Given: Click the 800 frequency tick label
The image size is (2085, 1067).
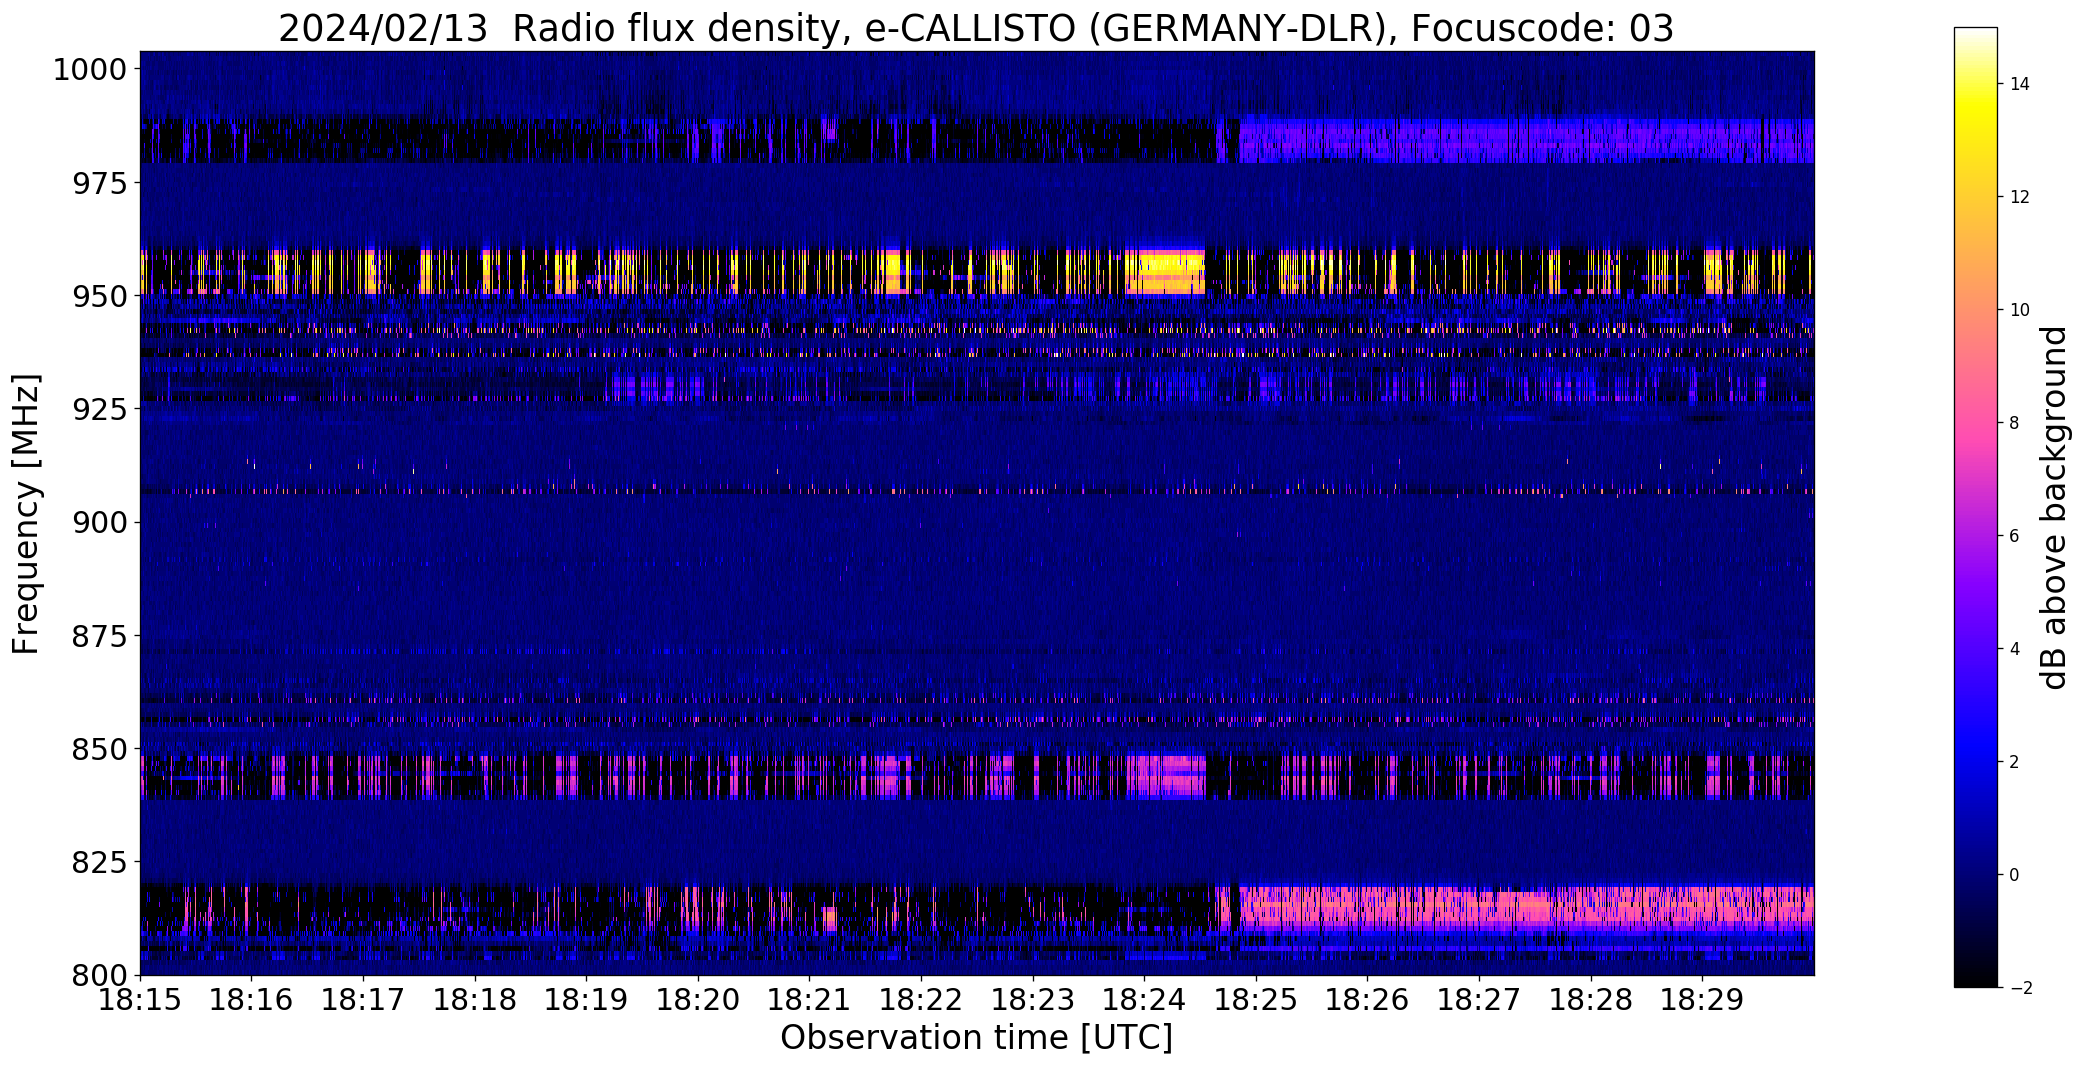Looking at the screenshot, I should pyautogui.click(x=99, y=975).
